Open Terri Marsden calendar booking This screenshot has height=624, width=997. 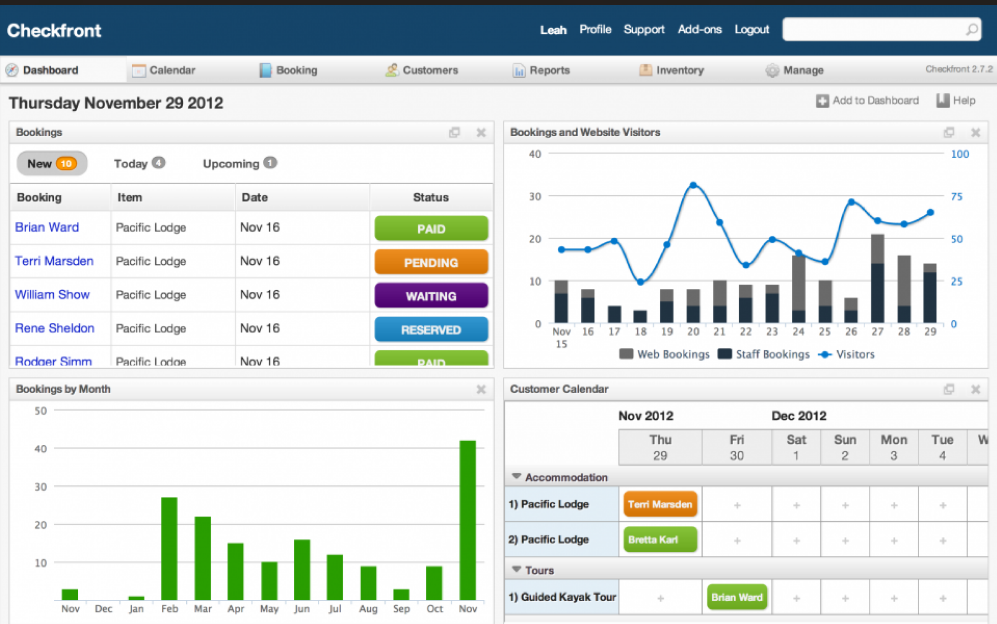[660, 504]
